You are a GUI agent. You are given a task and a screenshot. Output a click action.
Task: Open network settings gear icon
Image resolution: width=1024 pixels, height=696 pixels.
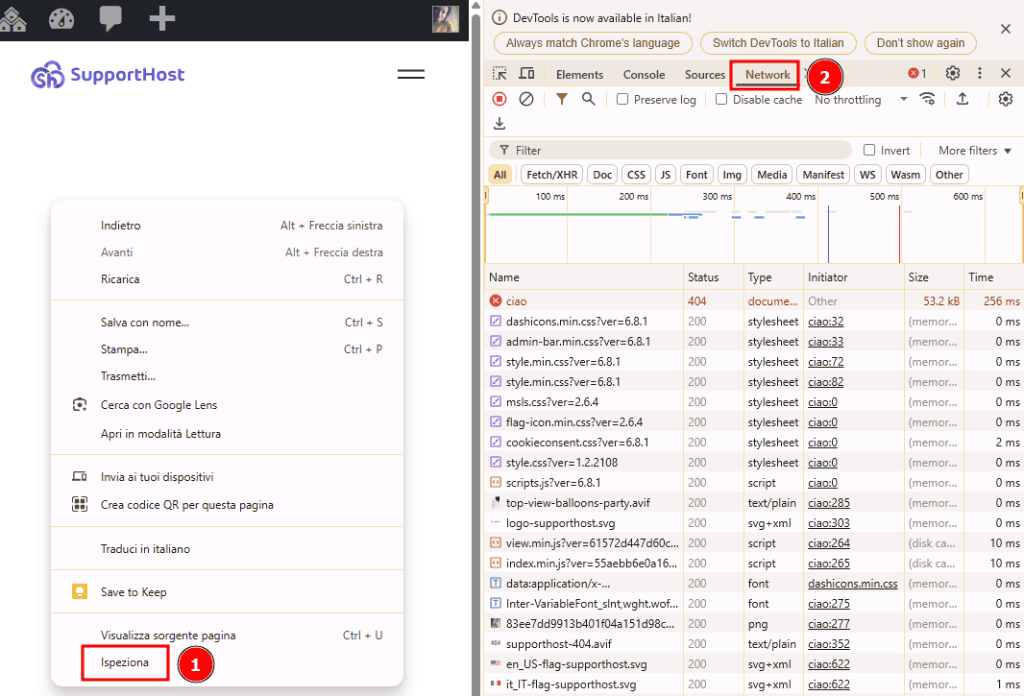pyautogui.click(x=1006, y=99)
